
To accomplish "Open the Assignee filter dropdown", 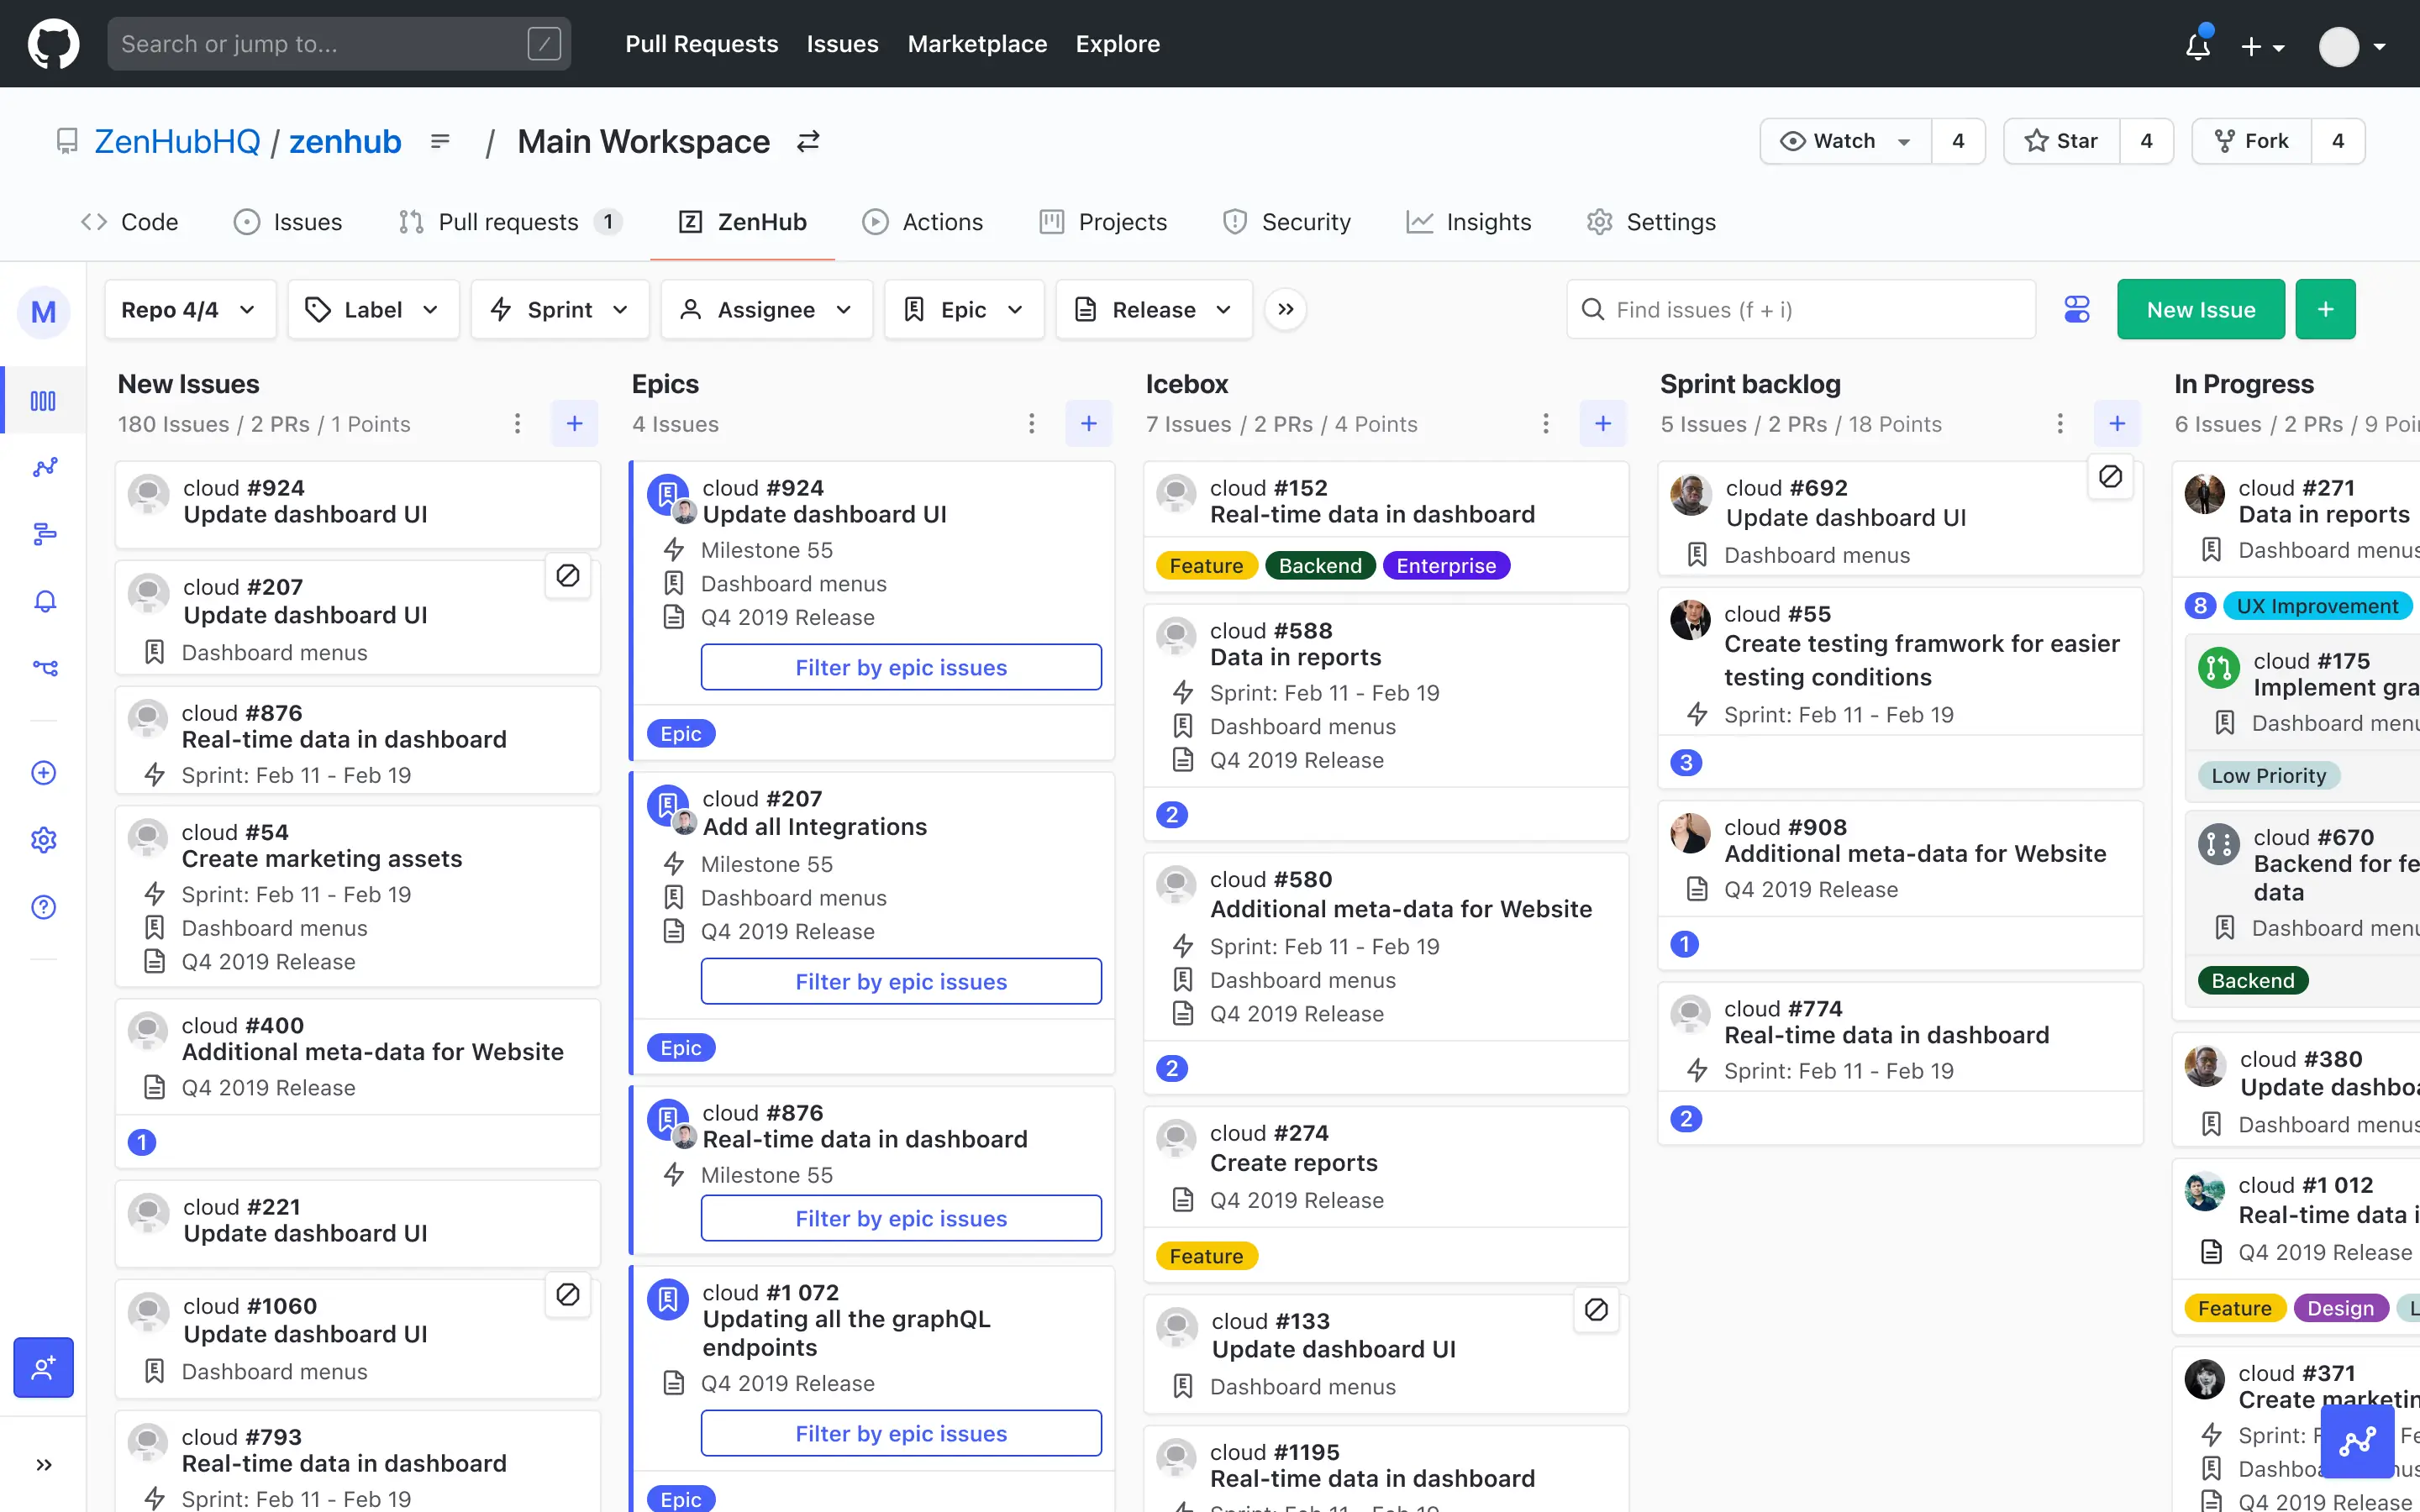I will (x=766, y=310).
